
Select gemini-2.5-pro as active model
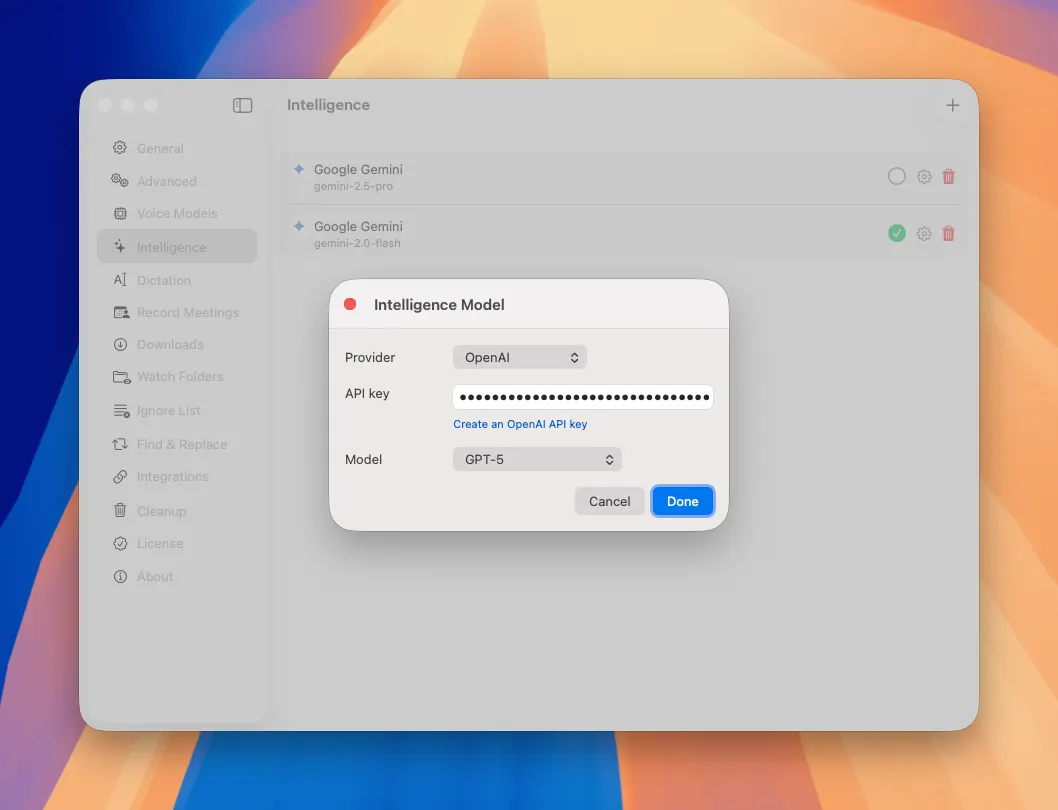click(x=896, y=177)
